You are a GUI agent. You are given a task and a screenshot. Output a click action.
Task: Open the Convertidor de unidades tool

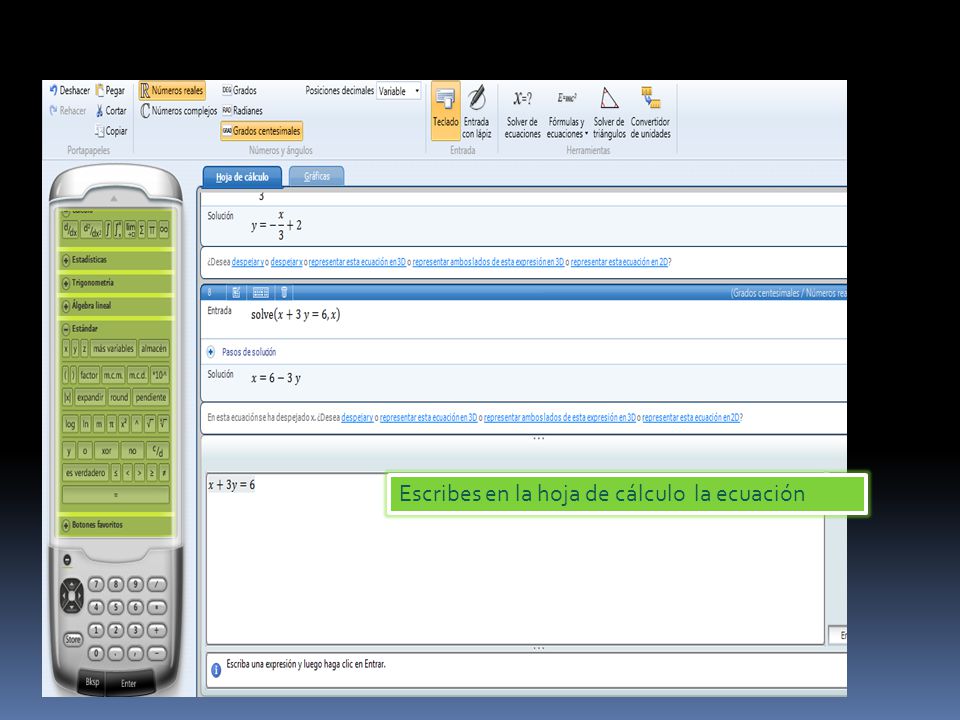click(x=650, y=114)
